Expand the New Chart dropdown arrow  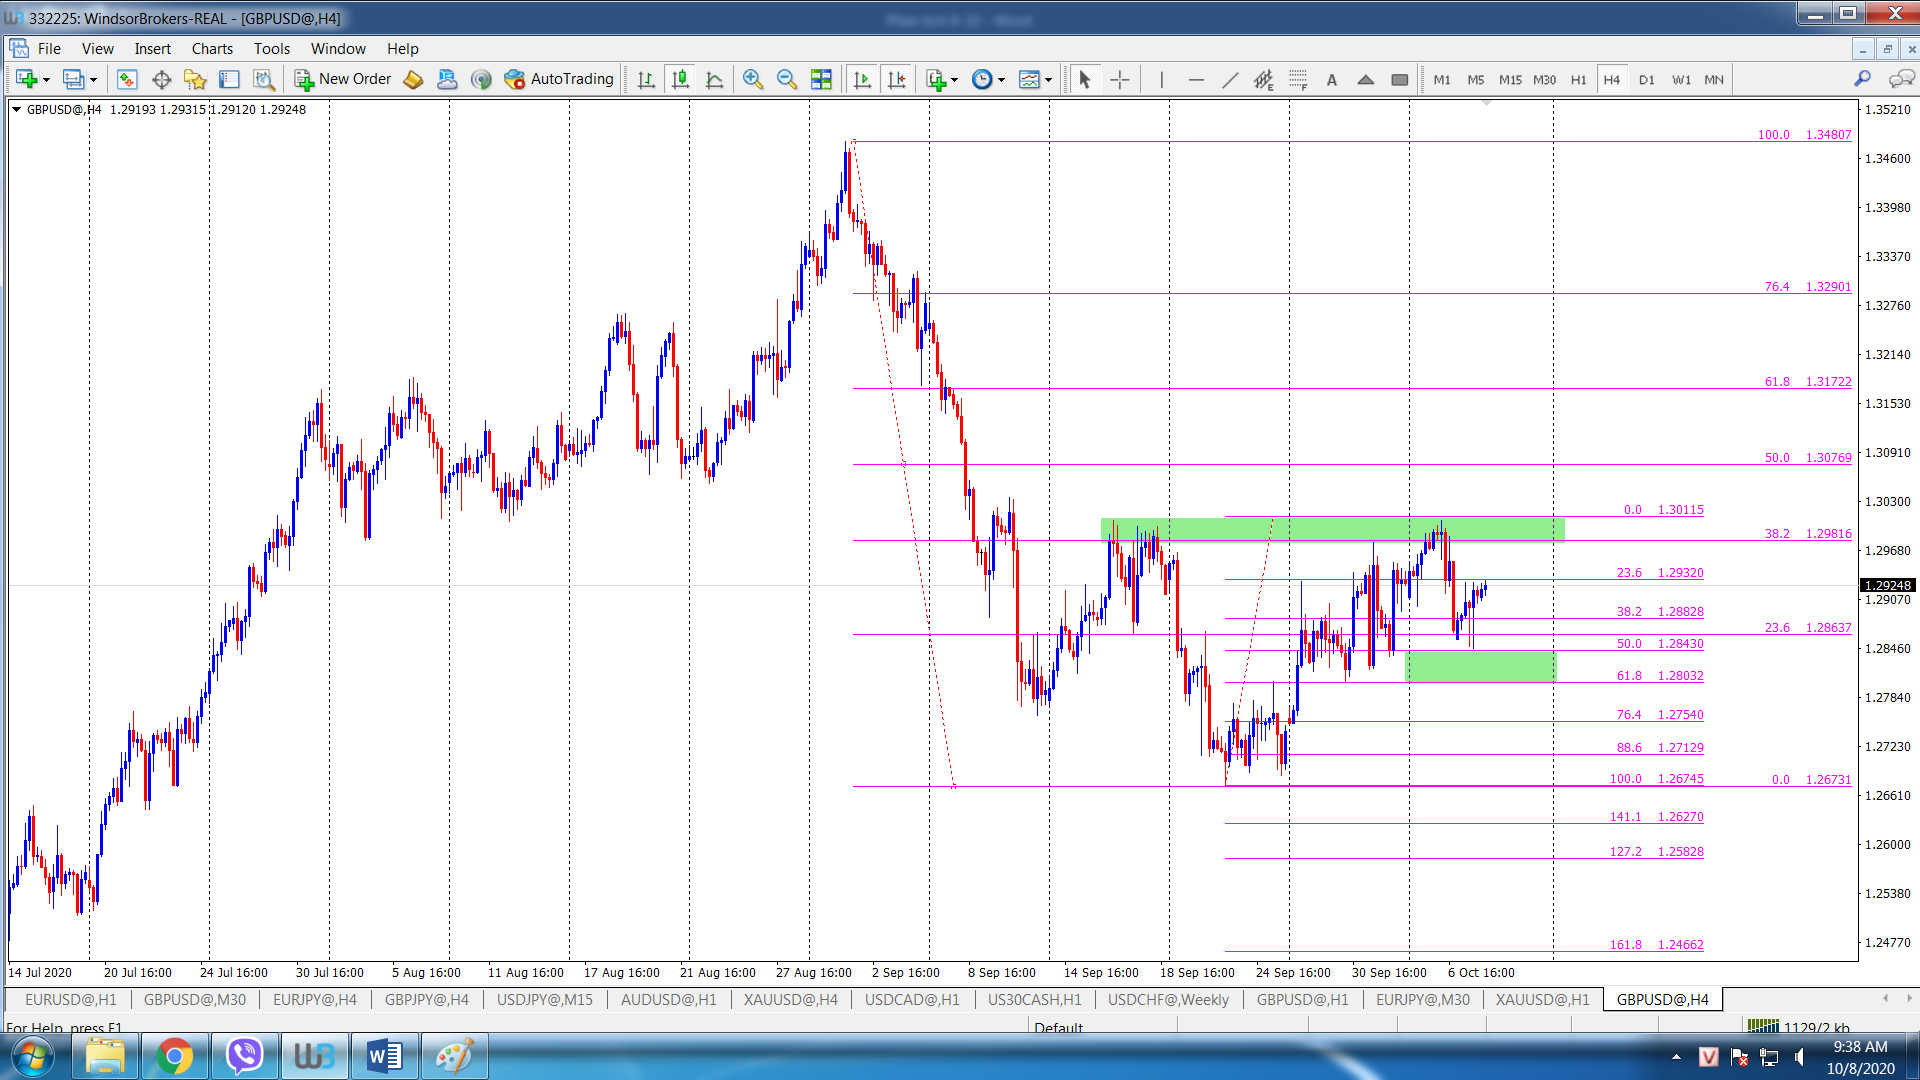[46, 80]
